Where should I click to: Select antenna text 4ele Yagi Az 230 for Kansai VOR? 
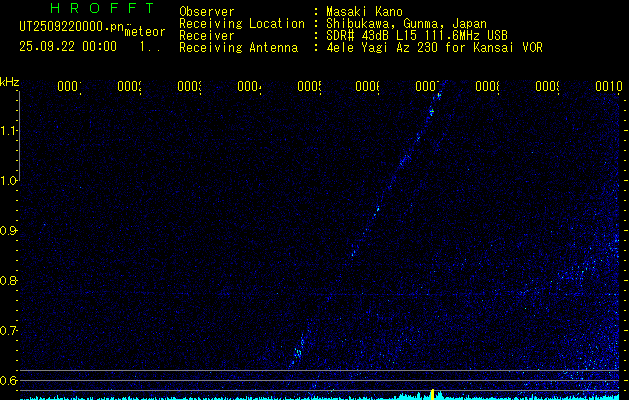click(x=434, y=48)
